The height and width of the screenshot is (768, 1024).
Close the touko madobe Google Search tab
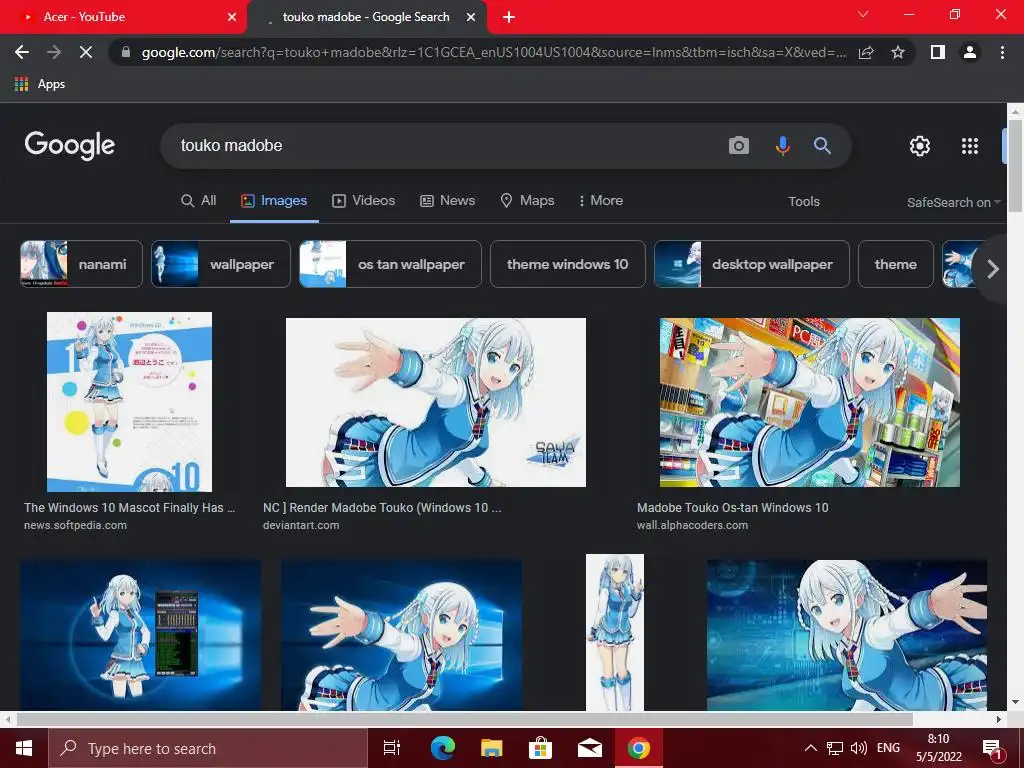click(471, 17)
